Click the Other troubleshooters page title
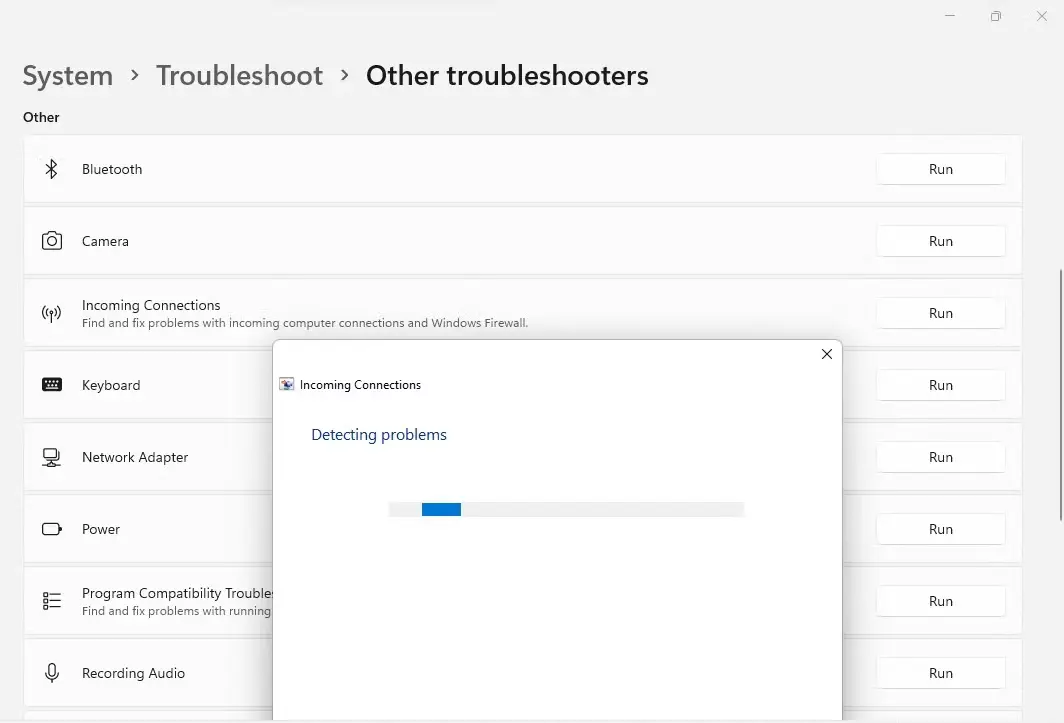This screenshot has width=1064, height=723. [x=507, y=75]
